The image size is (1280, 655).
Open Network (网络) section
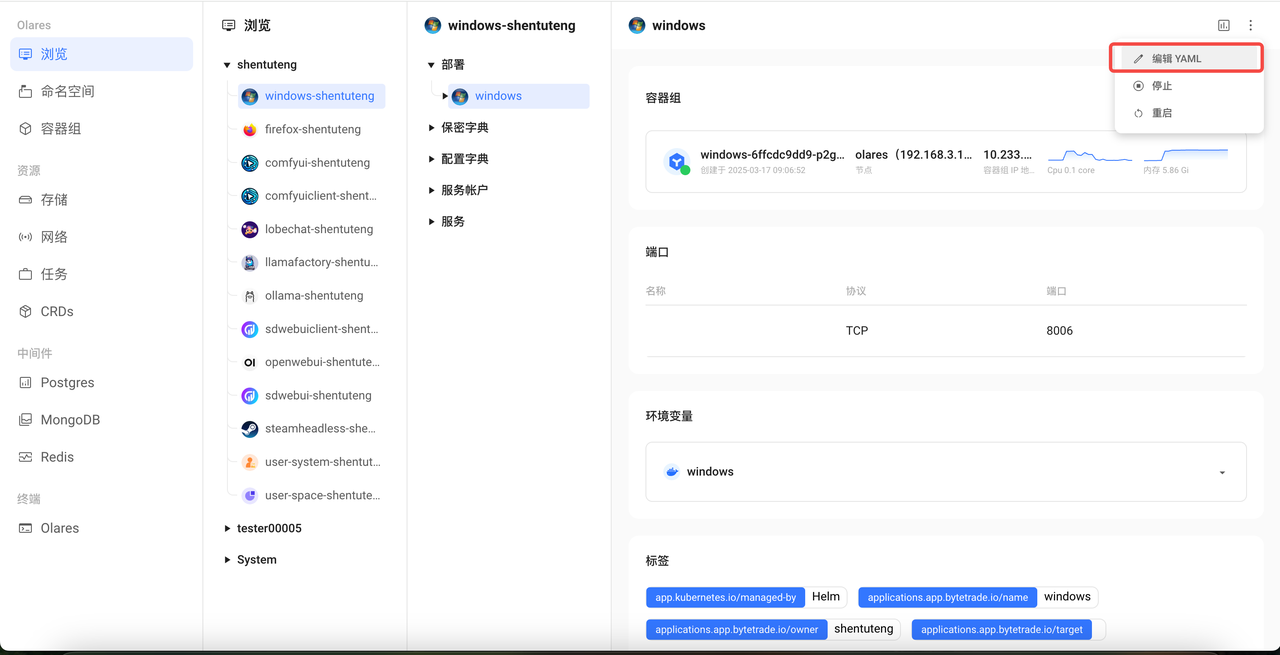pos(101,237)
